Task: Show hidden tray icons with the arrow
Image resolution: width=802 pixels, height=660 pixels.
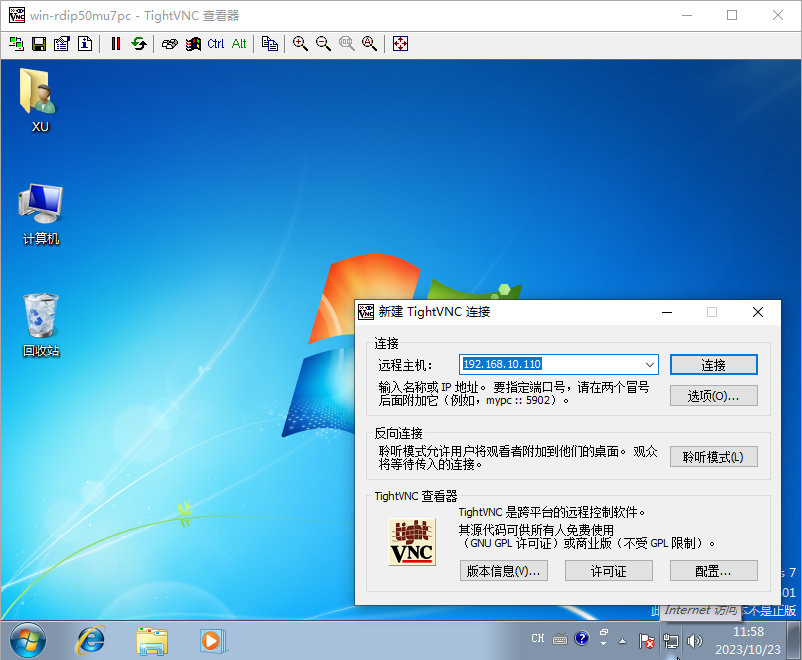Action: [622, 641]
